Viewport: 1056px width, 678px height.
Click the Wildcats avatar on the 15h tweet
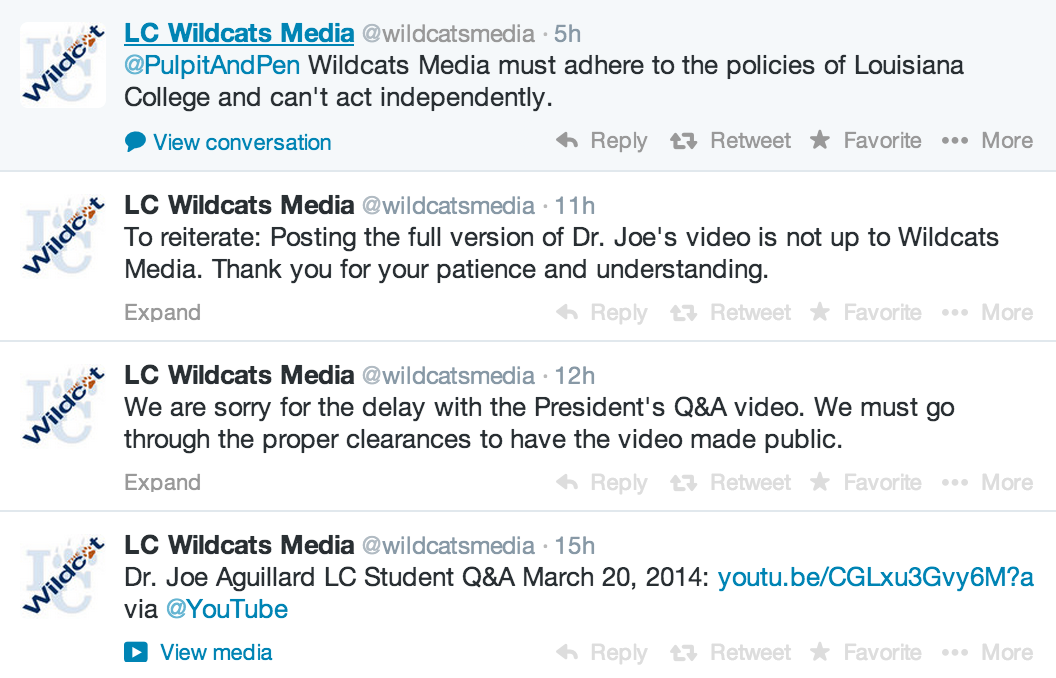click(63, 574)
